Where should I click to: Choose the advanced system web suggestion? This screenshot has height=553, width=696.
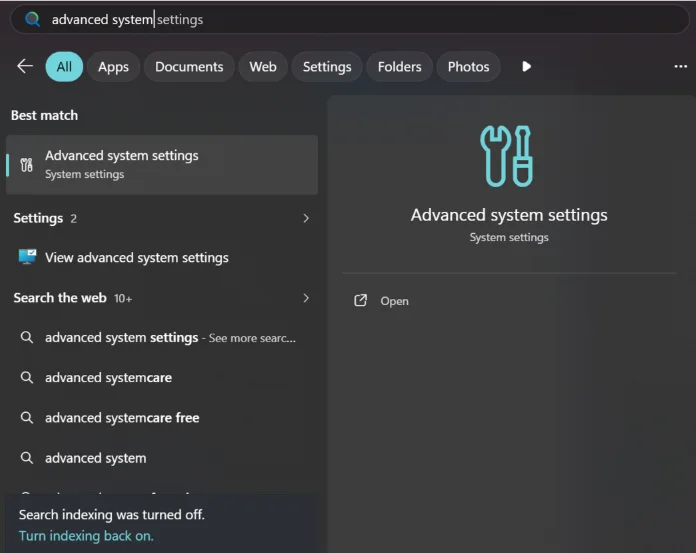tap(162, 458)
